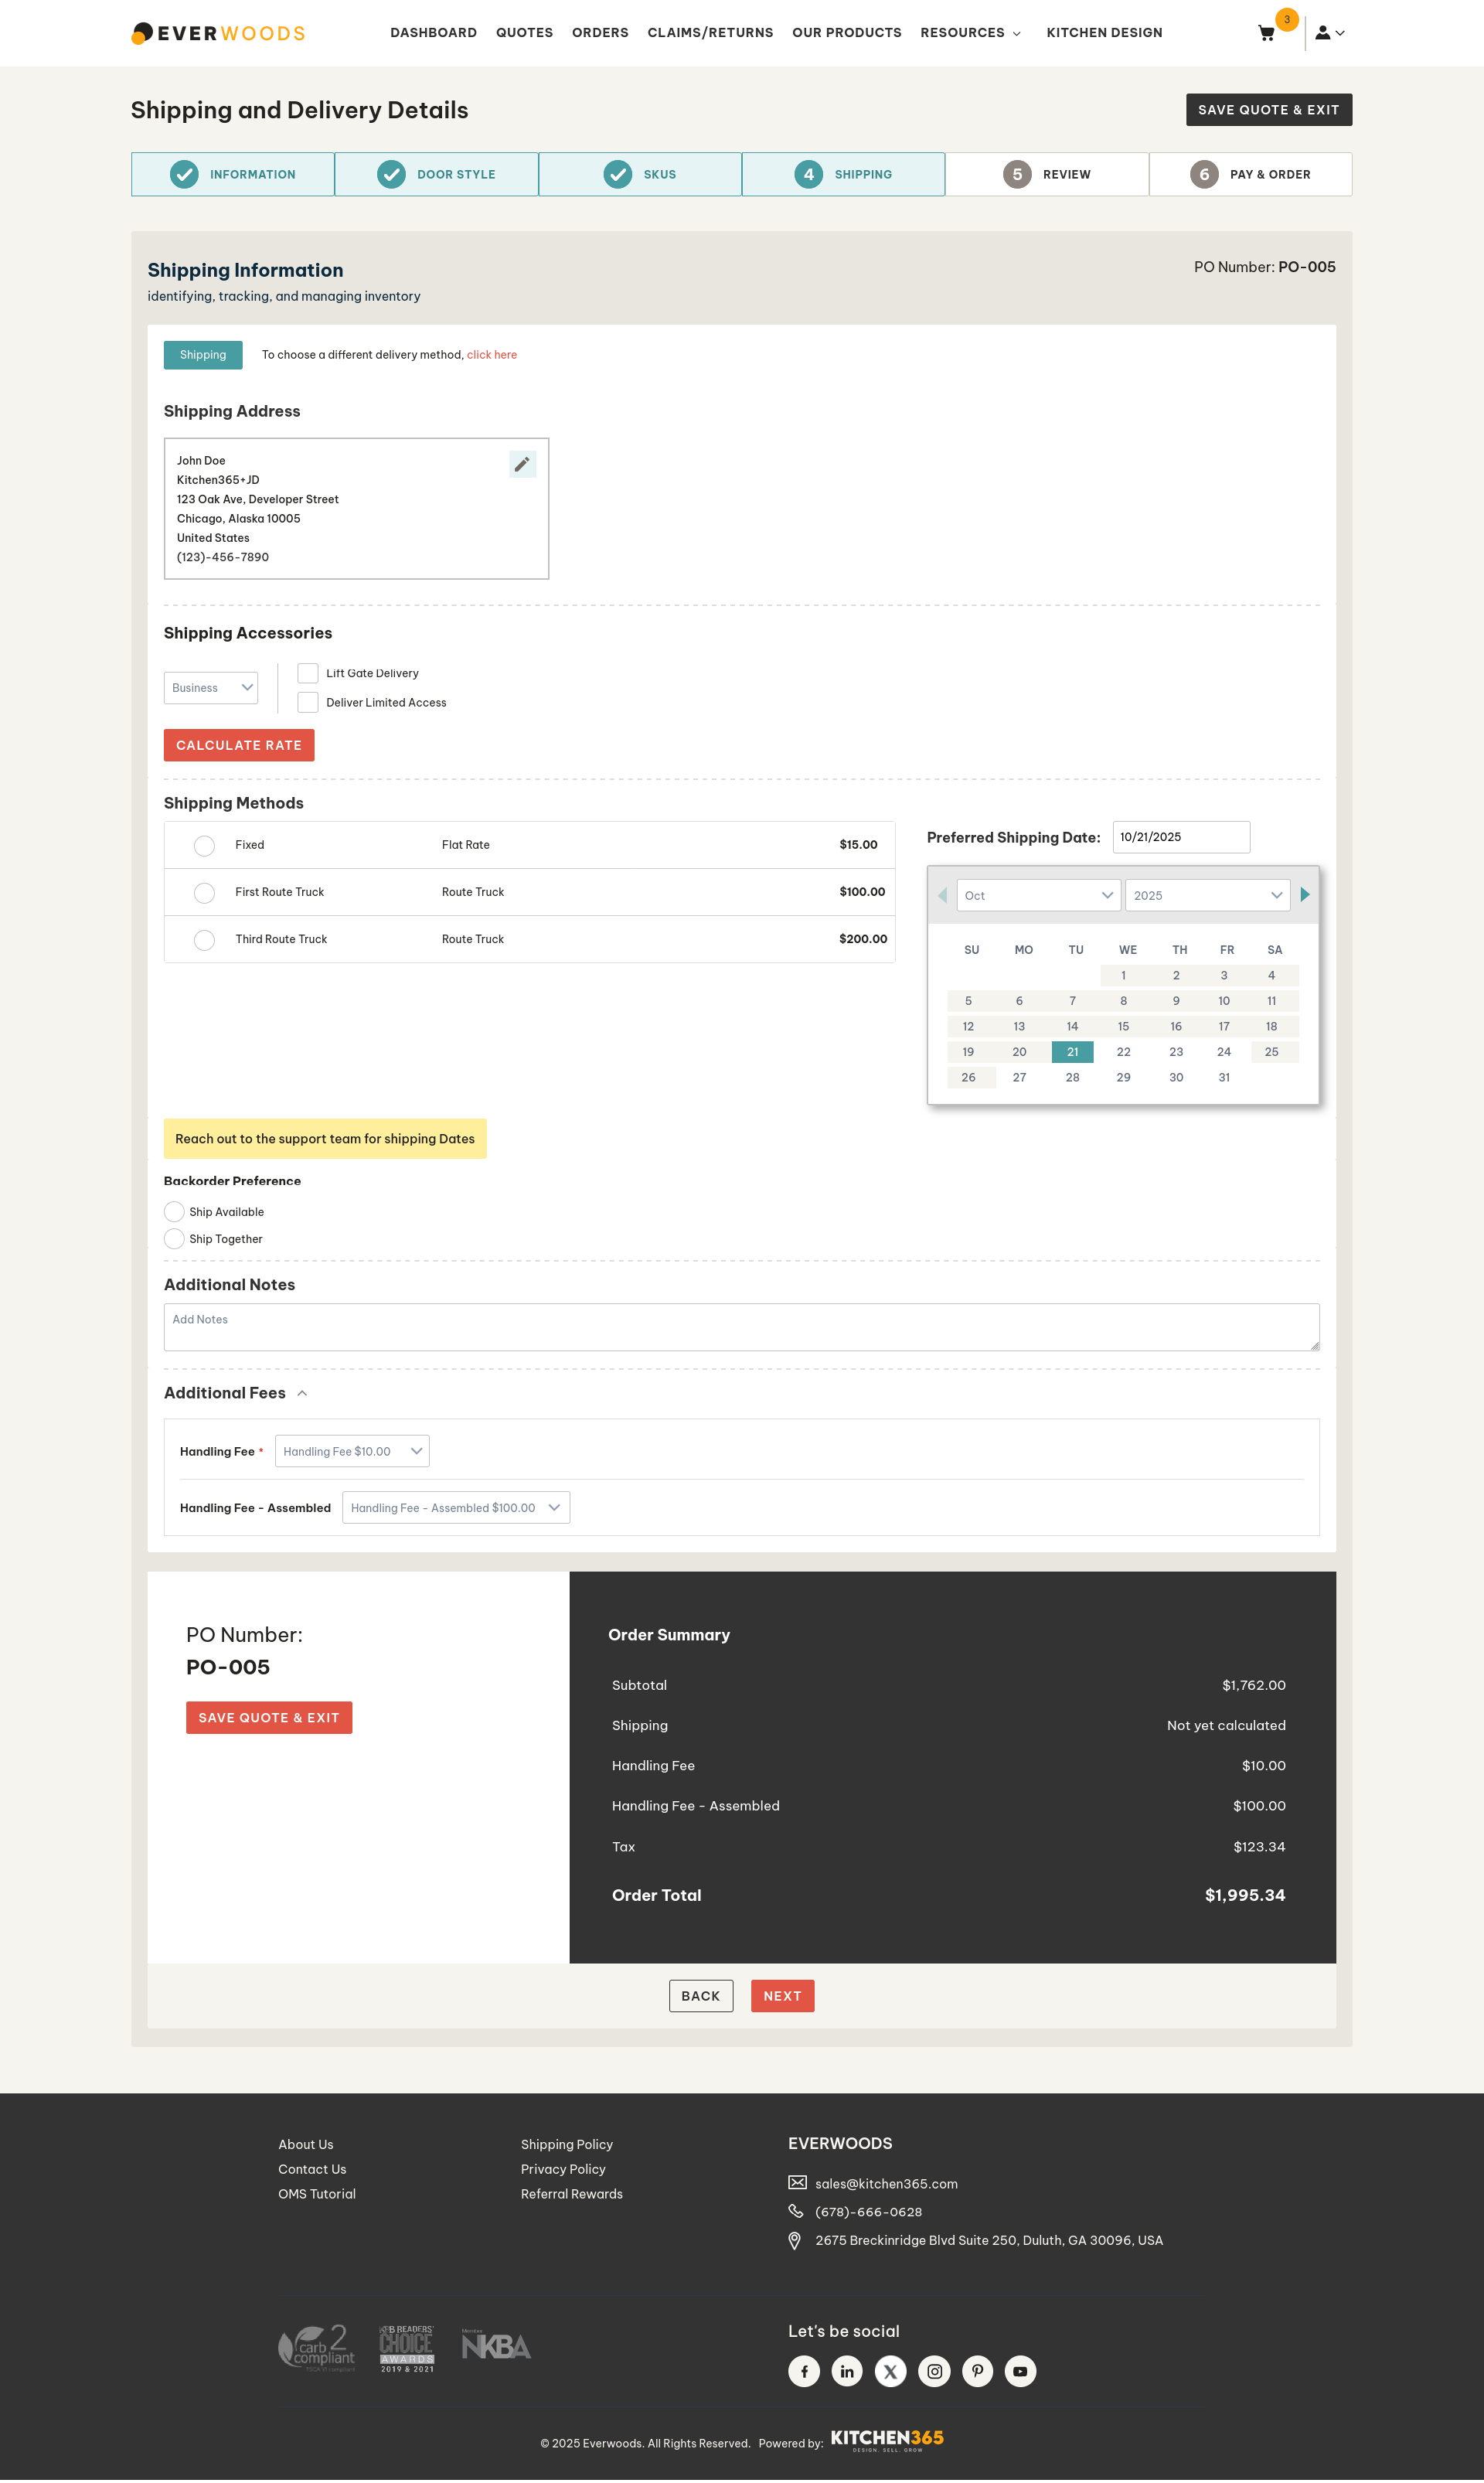The width and height of the screenshot is (1484, 2483).
Task: Collapse the Additional Fees section
Action: tap(302, 1393)
